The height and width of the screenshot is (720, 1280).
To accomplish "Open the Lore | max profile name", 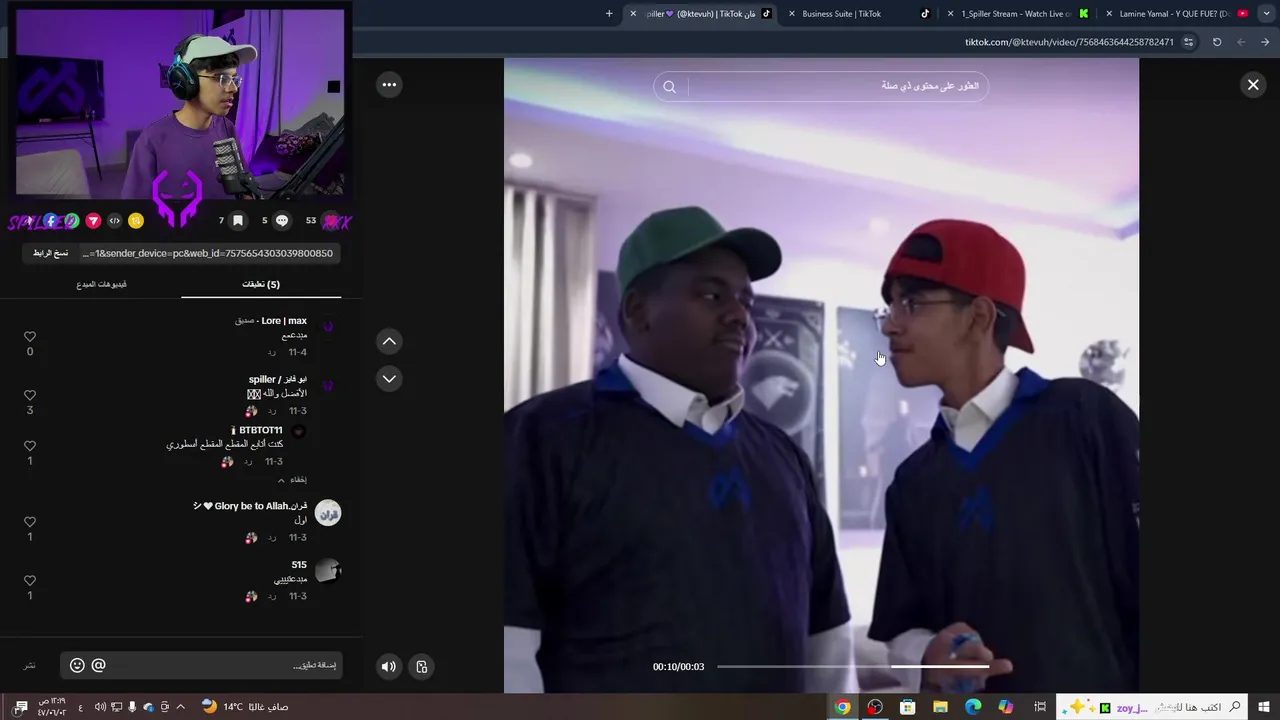I will point(284,321).
